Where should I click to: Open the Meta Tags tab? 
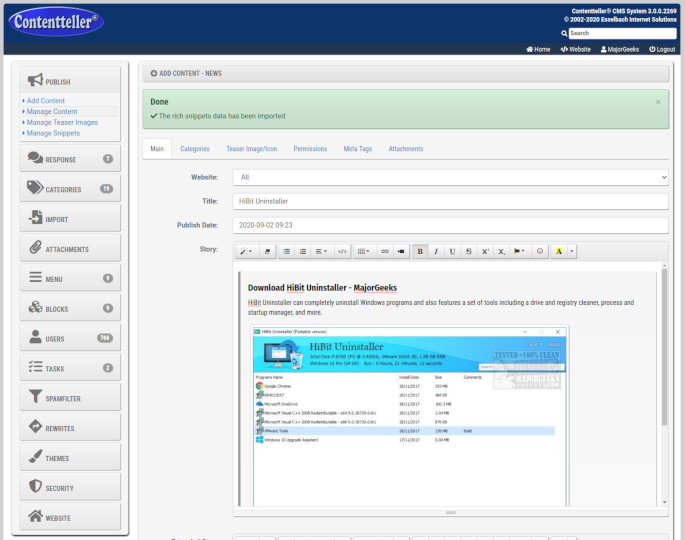pyautogui.click(x=358, y=149)
